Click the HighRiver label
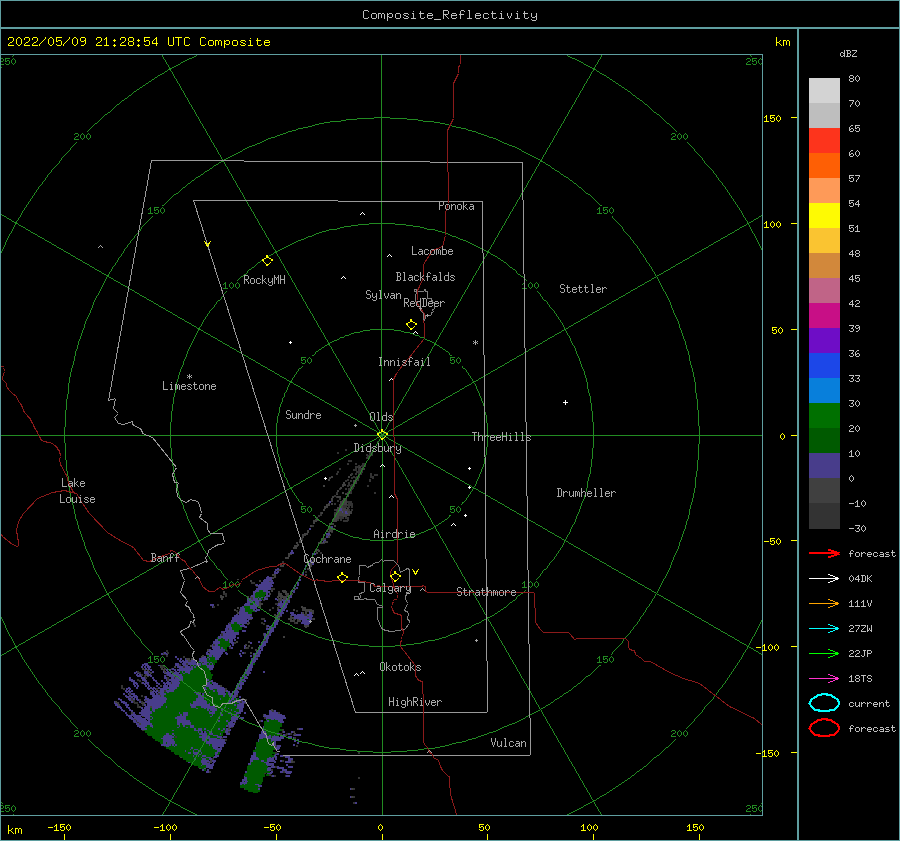Viewport: 900px width, 841px height. pos(415,702)
